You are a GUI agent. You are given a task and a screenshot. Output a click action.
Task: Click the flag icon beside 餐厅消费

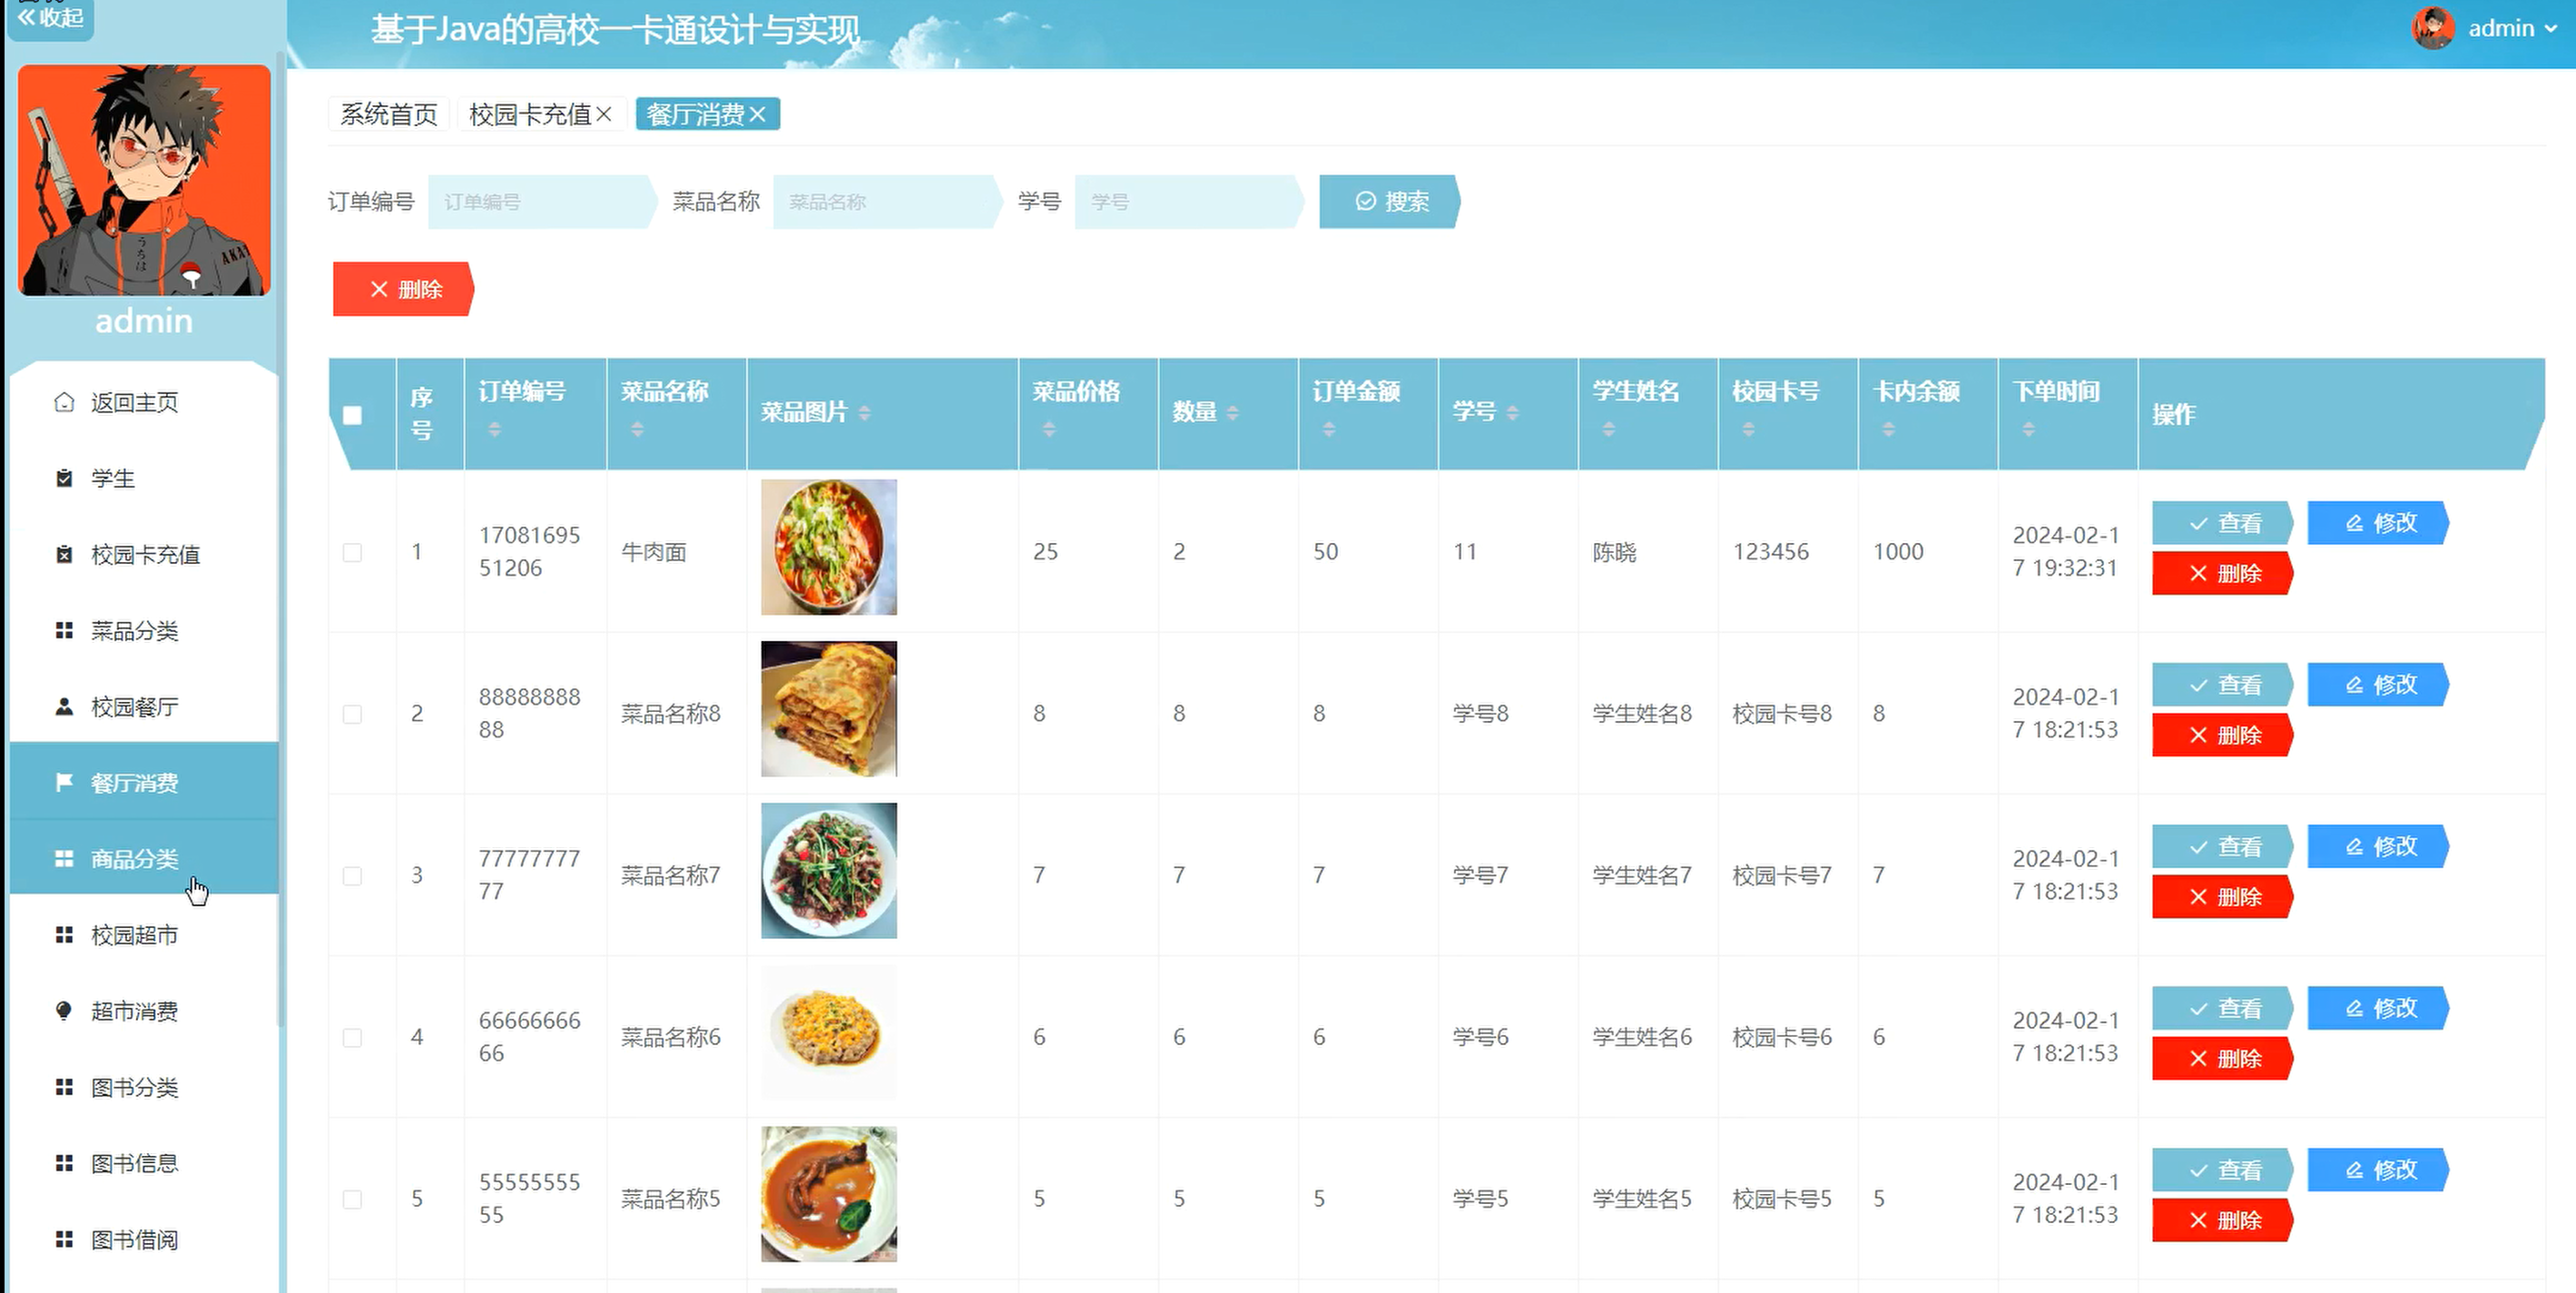click(64, 782)
